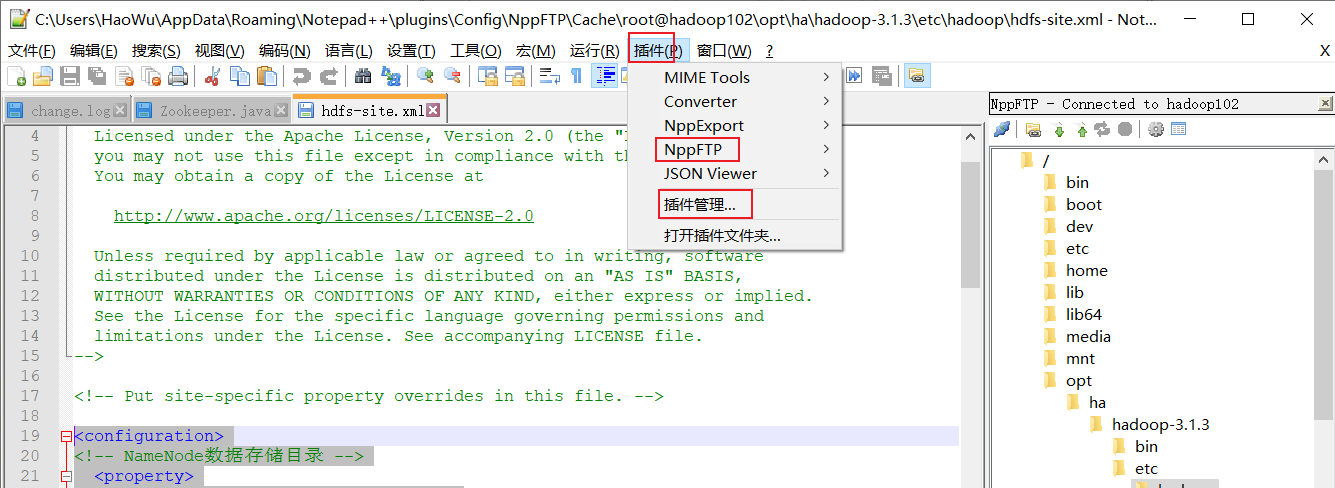Image resolution: width=1335 pixels, height=488 pixels.
Task: Download file with NppFTP green down arrow
Action: tap(1059, 130)
